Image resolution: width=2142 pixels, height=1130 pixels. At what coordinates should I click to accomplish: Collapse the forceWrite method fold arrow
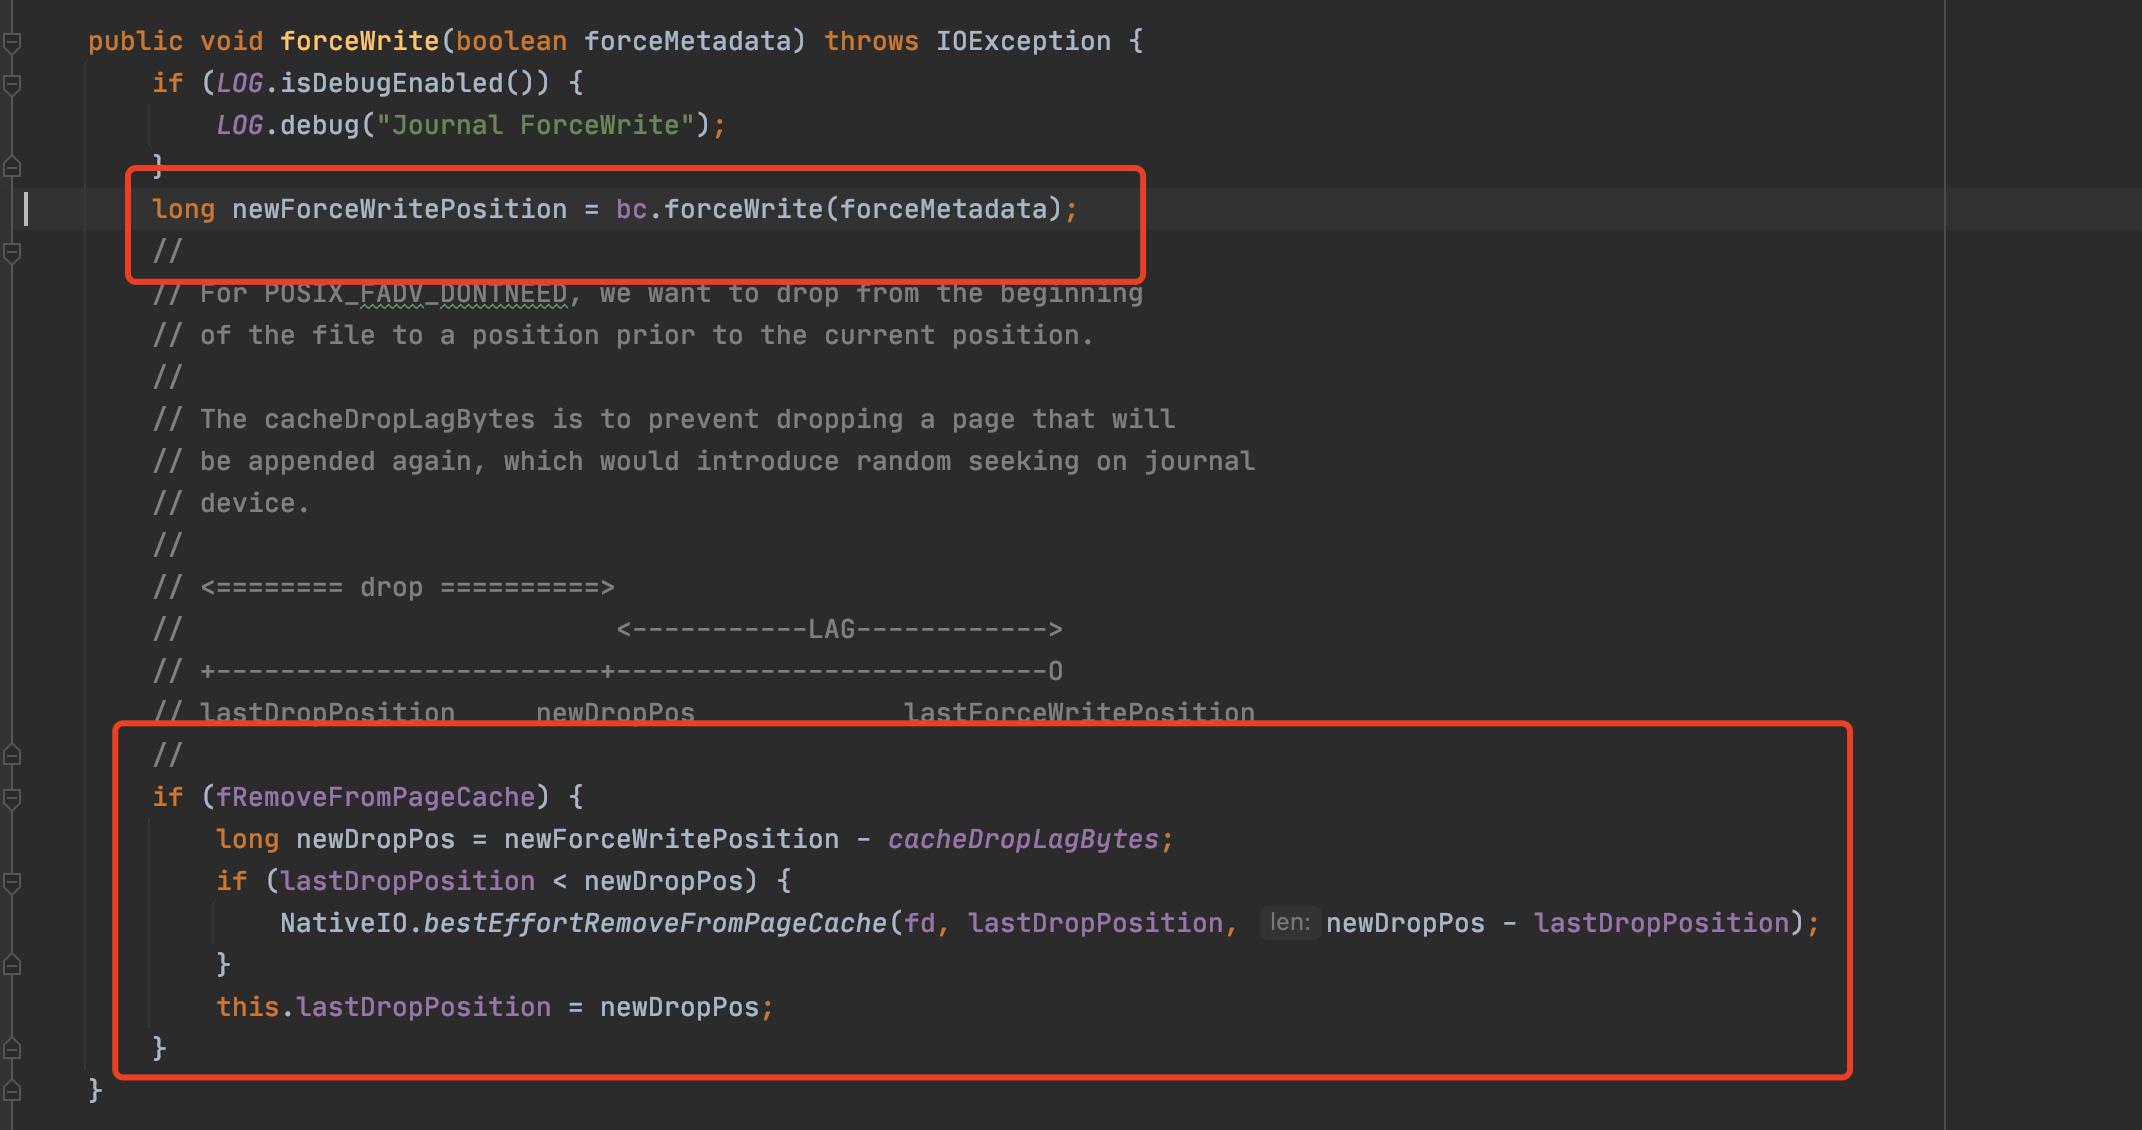[x=12, y=42]
